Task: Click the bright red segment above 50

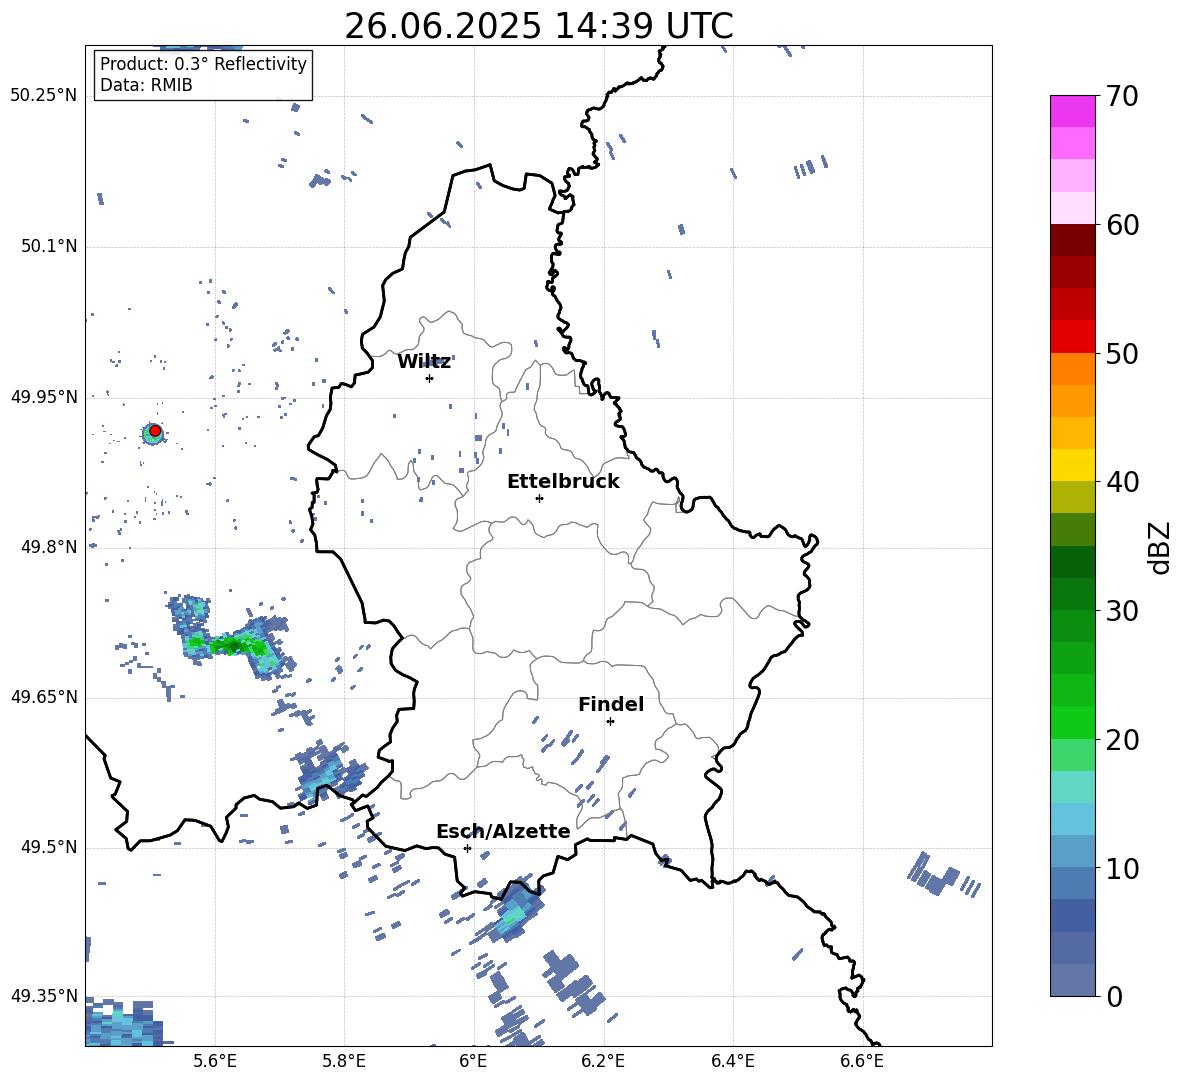Action: 1073,337
